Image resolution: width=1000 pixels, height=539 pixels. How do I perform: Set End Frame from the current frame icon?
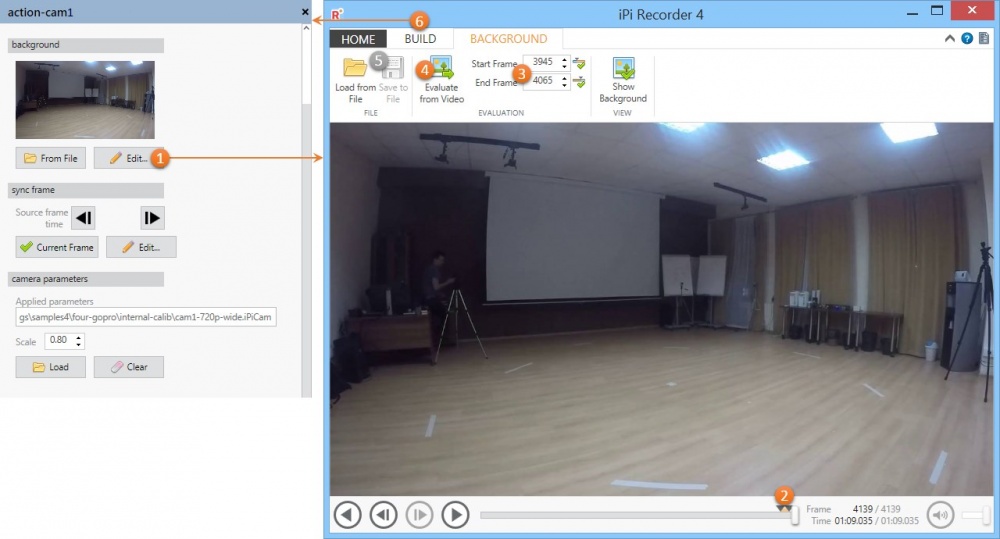coord(579,82)
